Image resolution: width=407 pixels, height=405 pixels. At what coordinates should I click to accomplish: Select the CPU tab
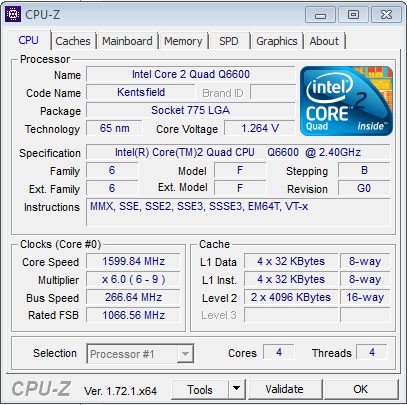(x=29, y=40)
